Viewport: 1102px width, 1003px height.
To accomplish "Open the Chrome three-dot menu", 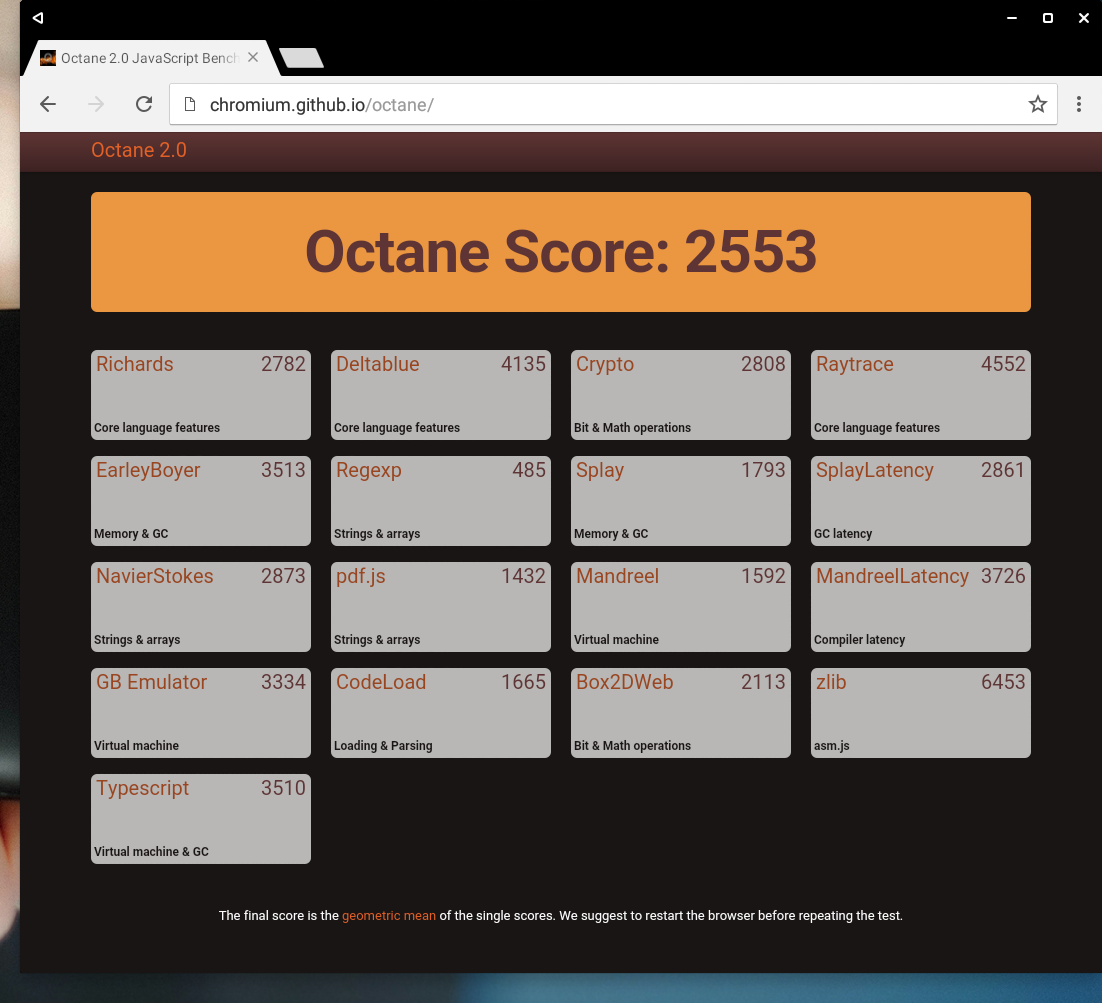I will pos(1079,104).
